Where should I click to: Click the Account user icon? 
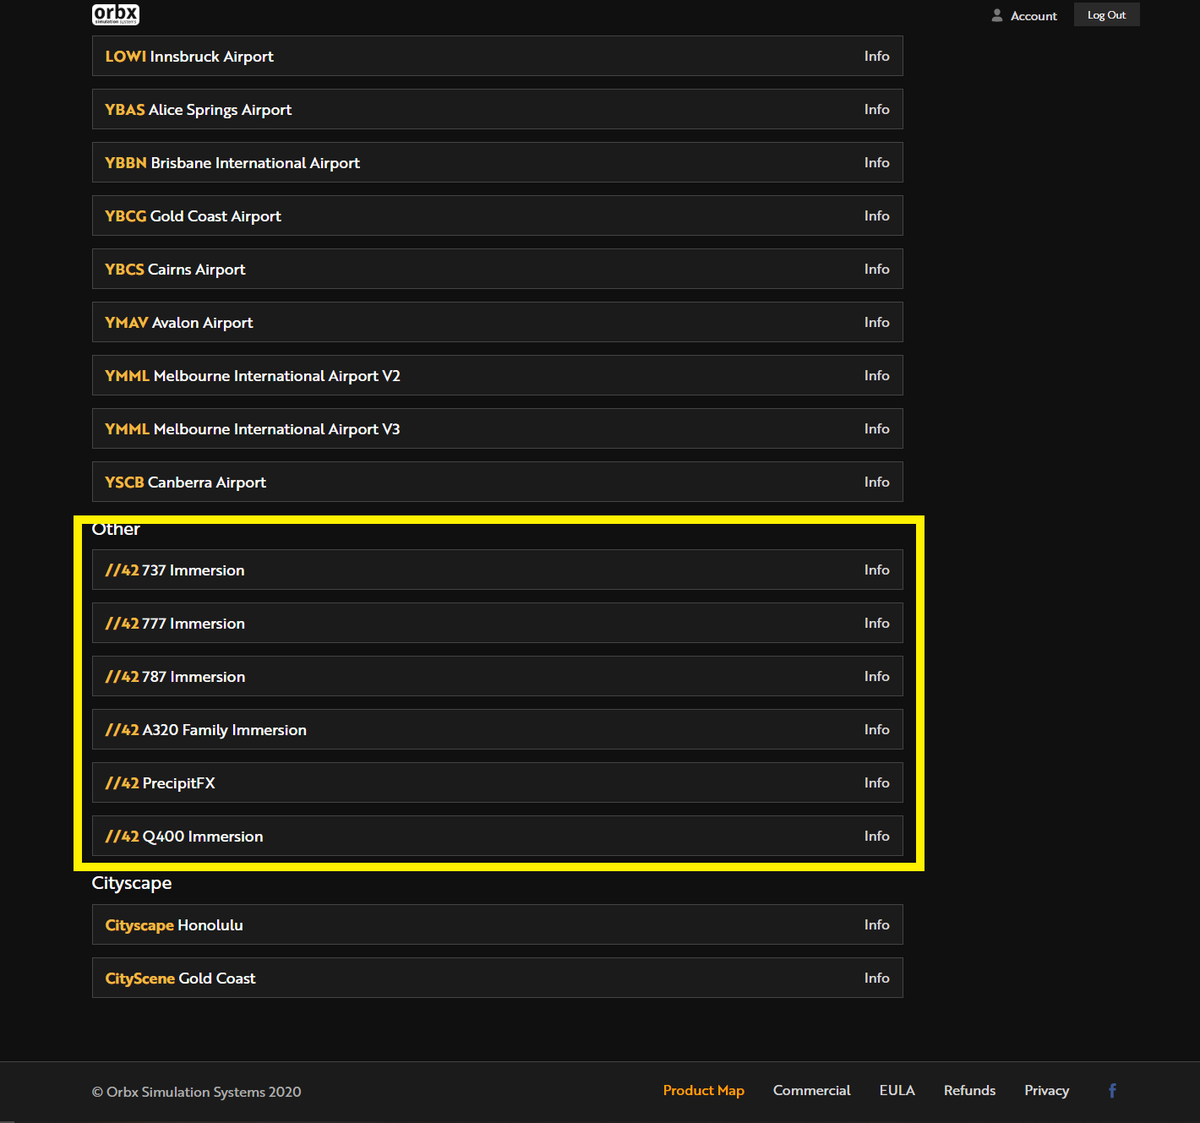(x=997, y=15)
